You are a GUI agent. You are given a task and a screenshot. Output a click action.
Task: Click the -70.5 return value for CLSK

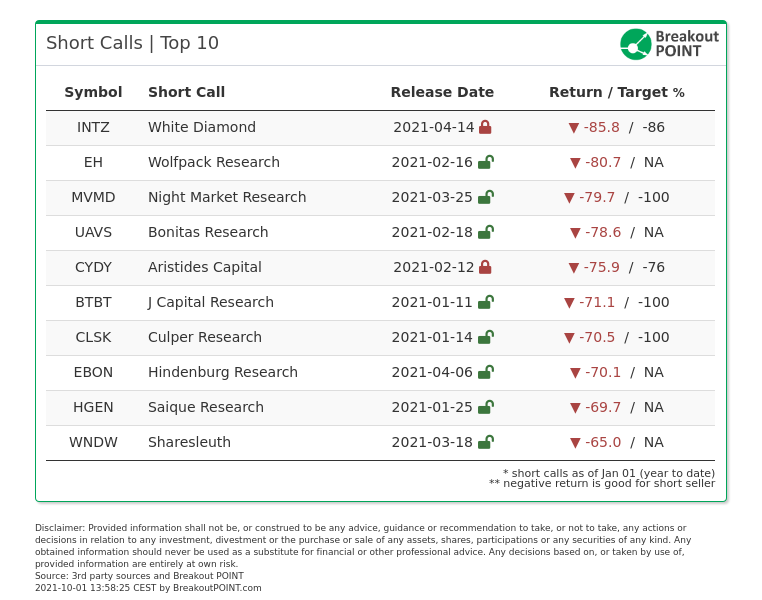[x=597, y=337]
